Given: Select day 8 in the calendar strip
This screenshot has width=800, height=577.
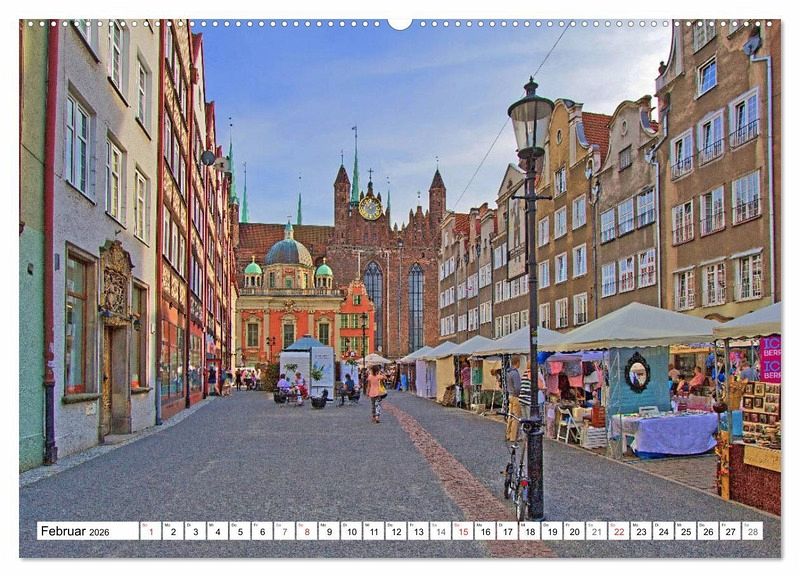Looking at the screenshot, I should [x=306, y=531].
